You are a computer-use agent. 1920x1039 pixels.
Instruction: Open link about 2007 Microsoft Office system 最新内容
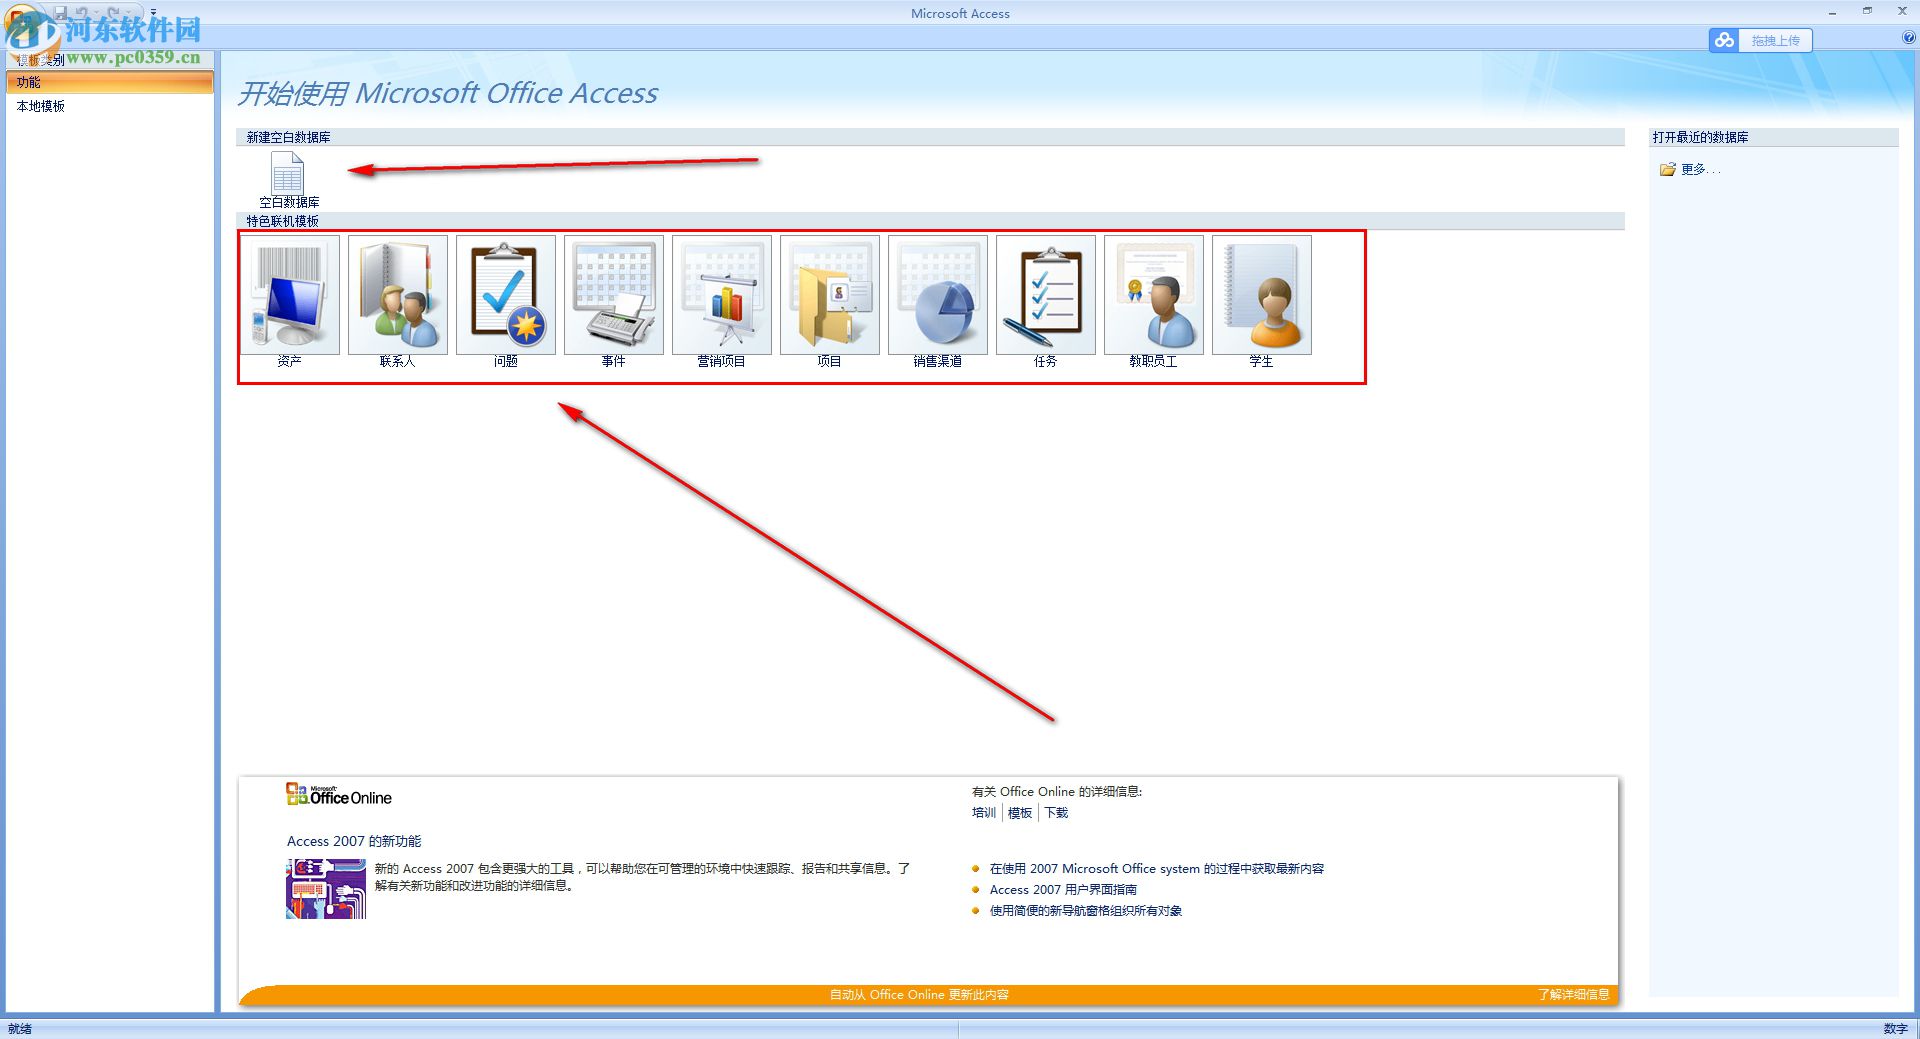1157,869
